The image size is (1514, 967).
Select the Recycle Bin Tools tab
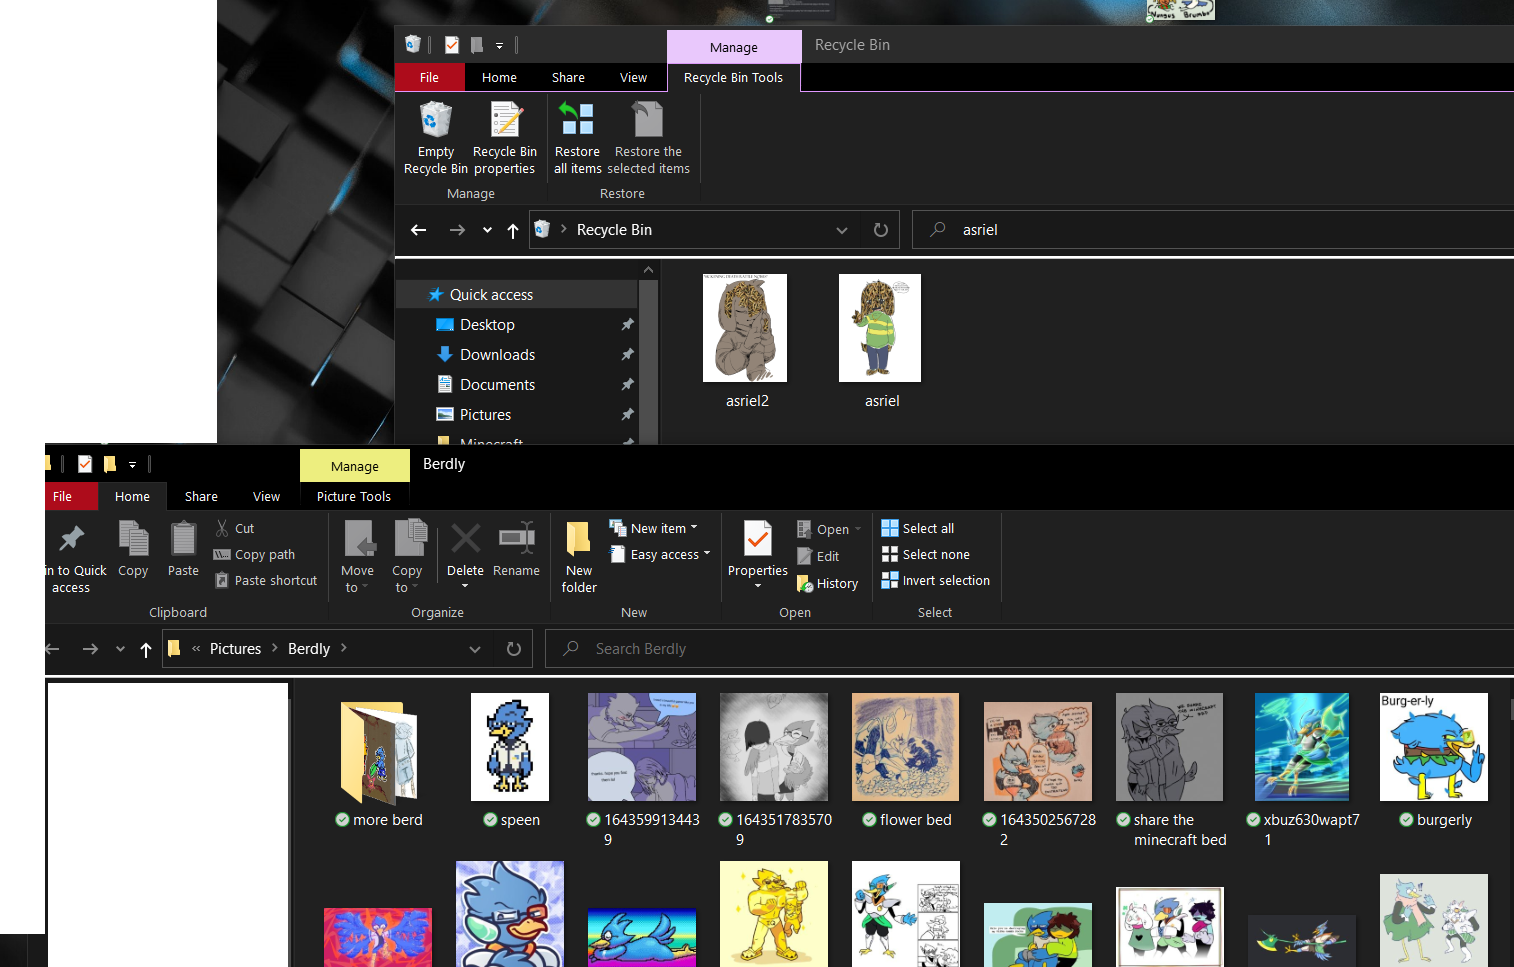click(x=733, y=77)
